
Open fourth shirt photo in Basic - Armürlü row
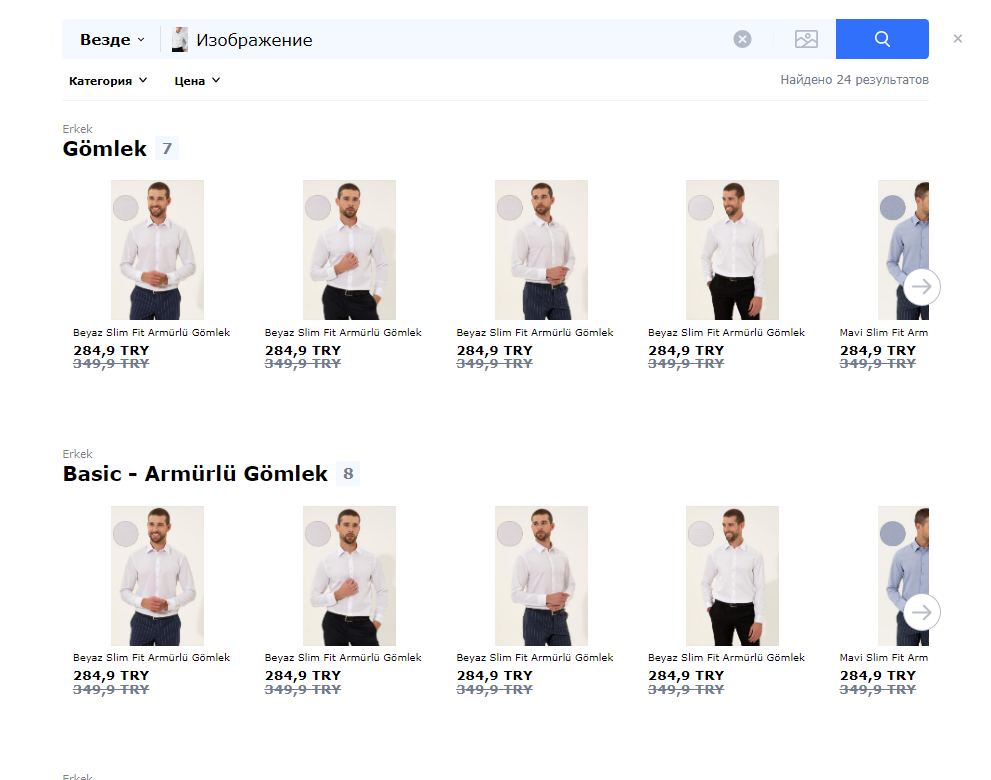733,575
